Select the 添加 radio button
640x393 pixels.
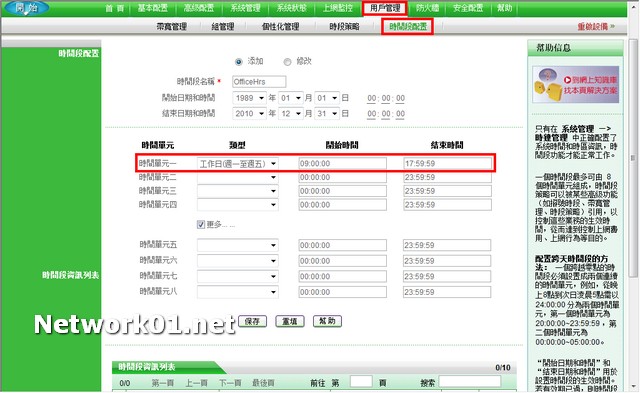[x=239, y=62]
